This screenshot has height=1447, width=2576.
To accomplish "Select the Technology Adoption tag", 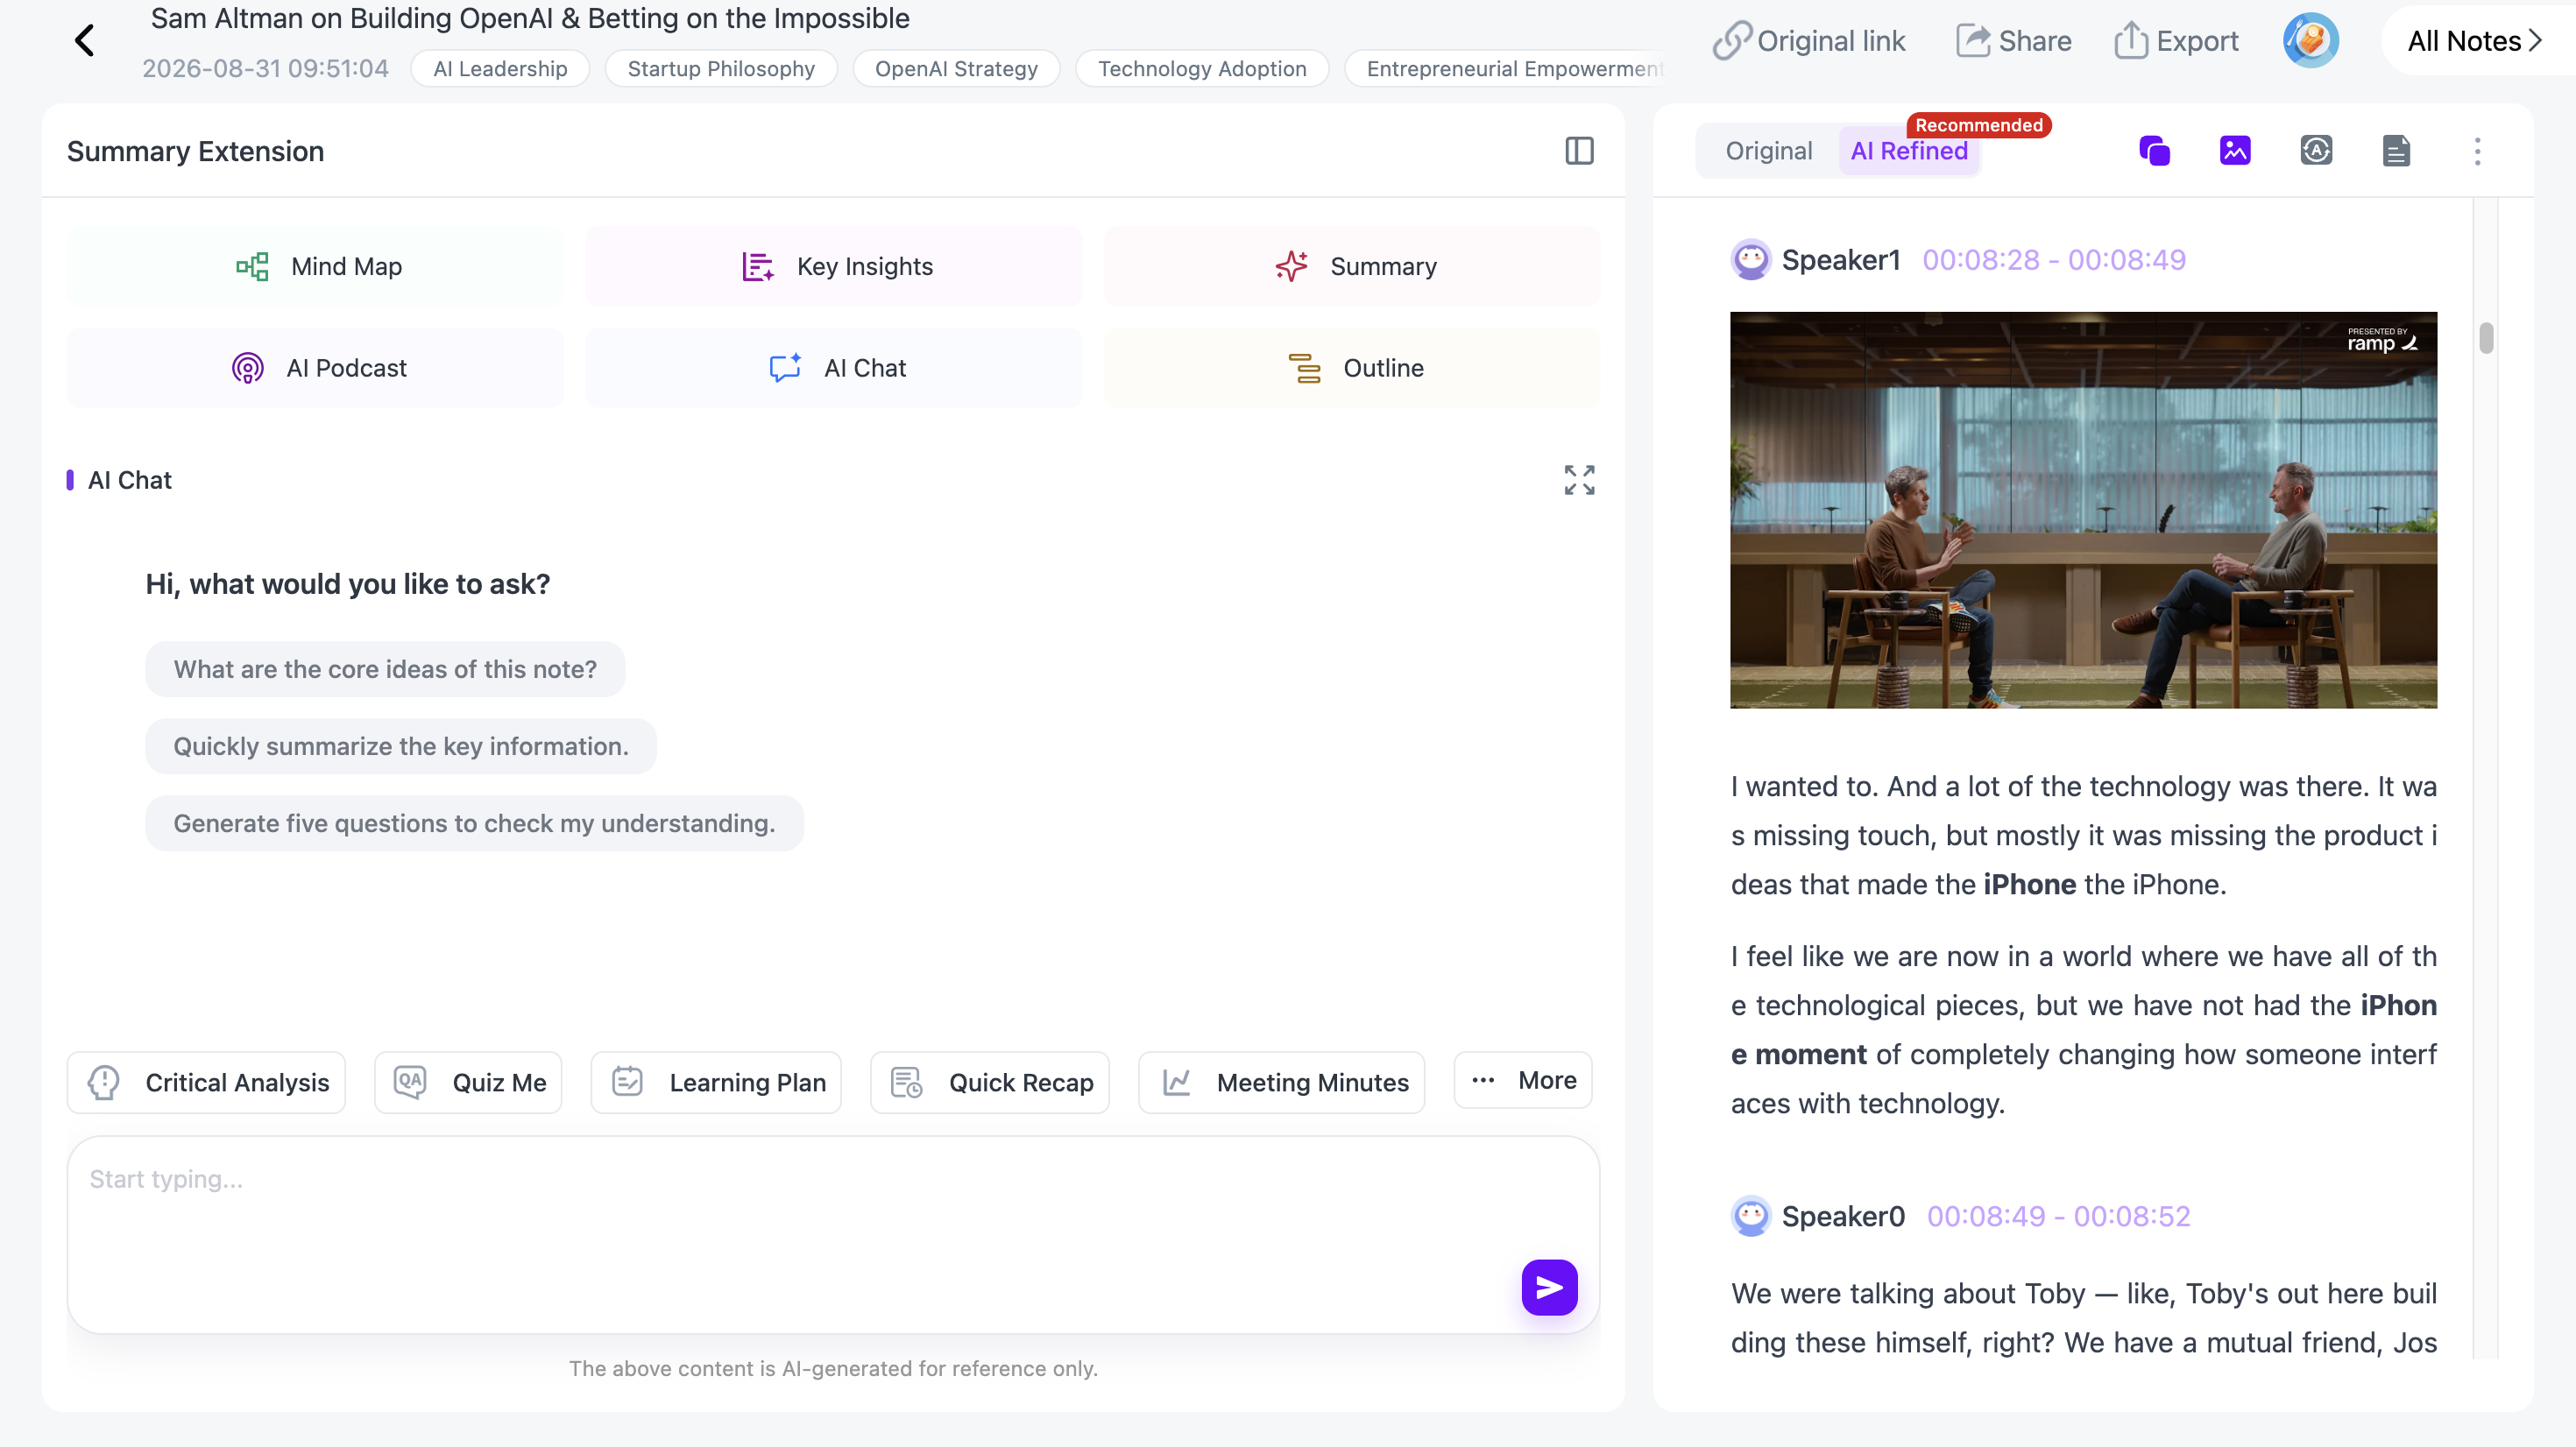I will (1202, 68).
